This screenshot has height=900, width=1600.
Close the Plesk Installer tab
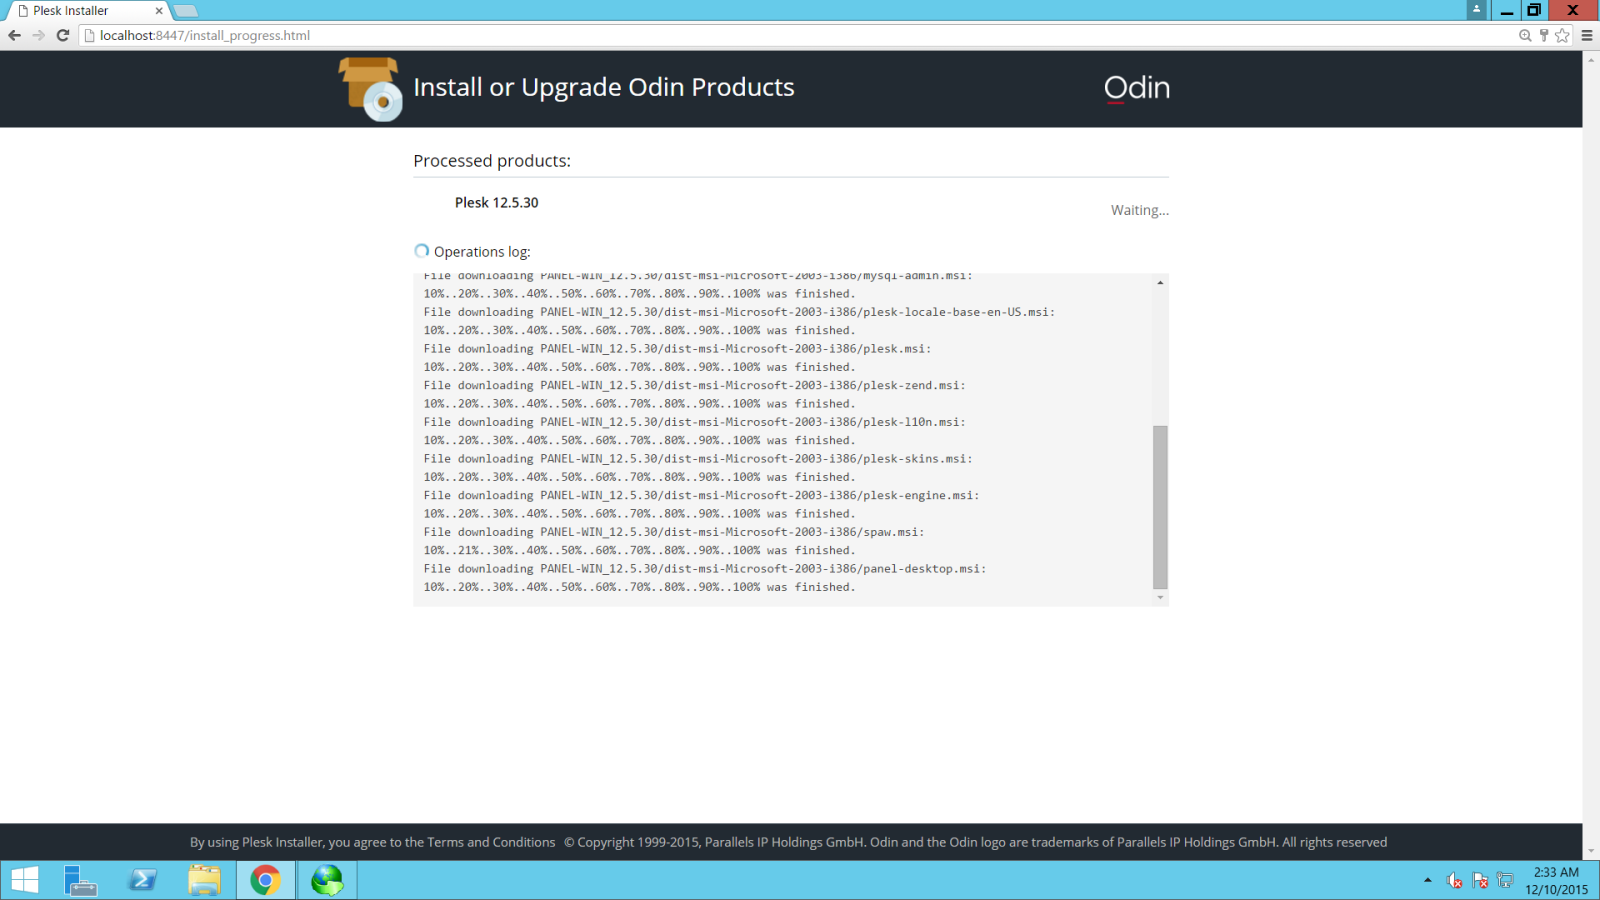point(158,11)
